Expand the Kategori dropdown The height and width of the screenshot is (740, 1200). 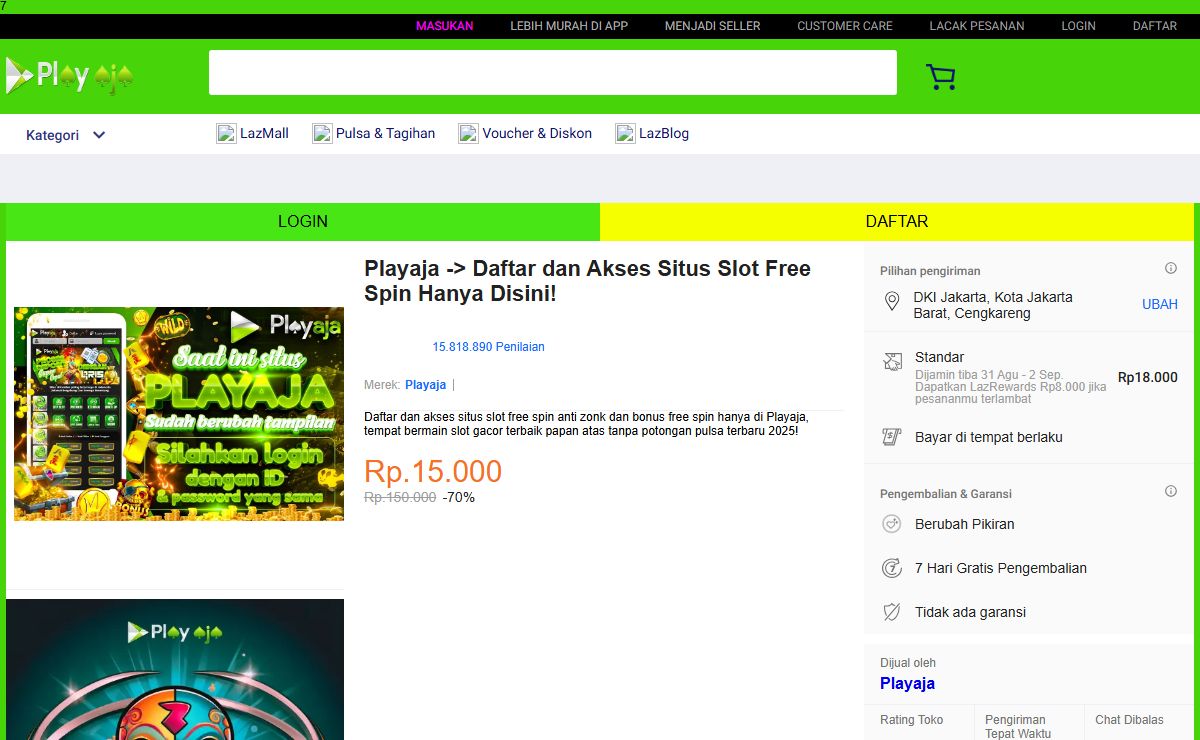coord(66,135)
